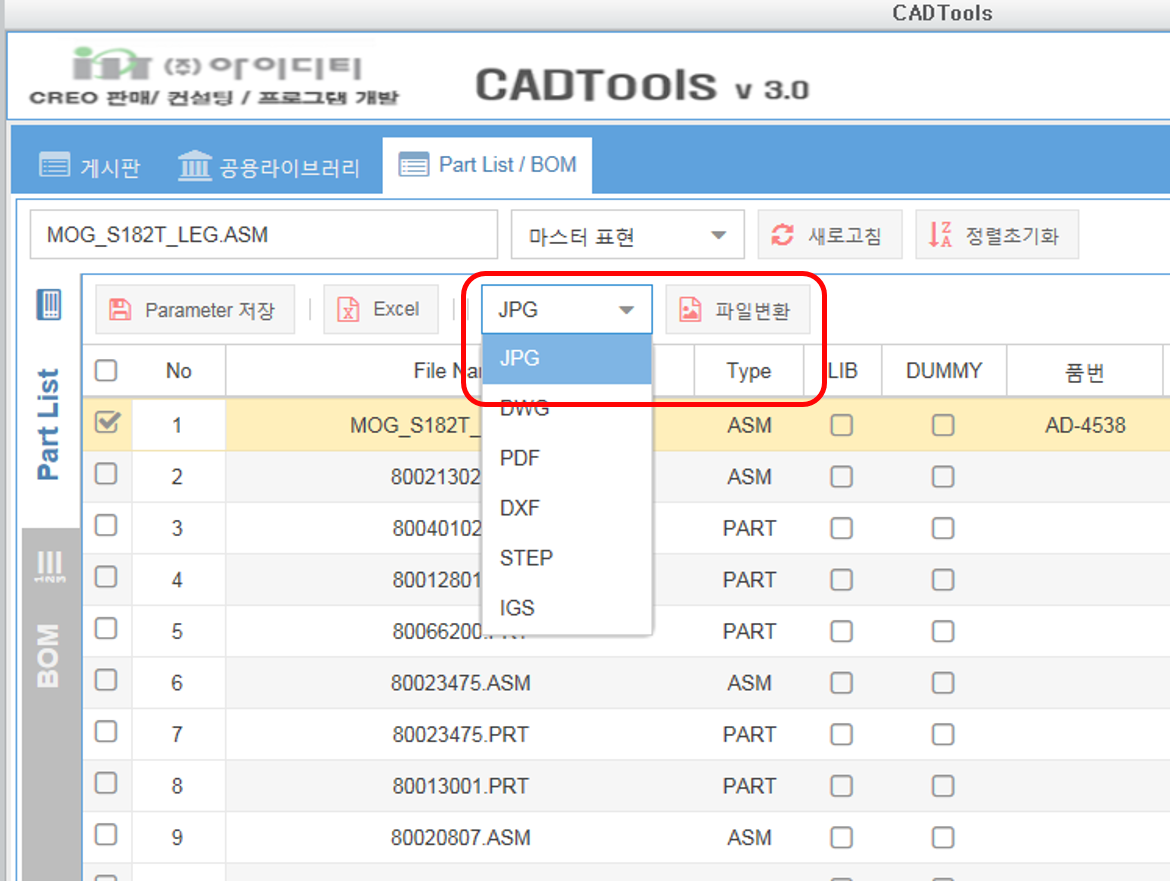Click the 정렬초기화 button

coord(997,235)
